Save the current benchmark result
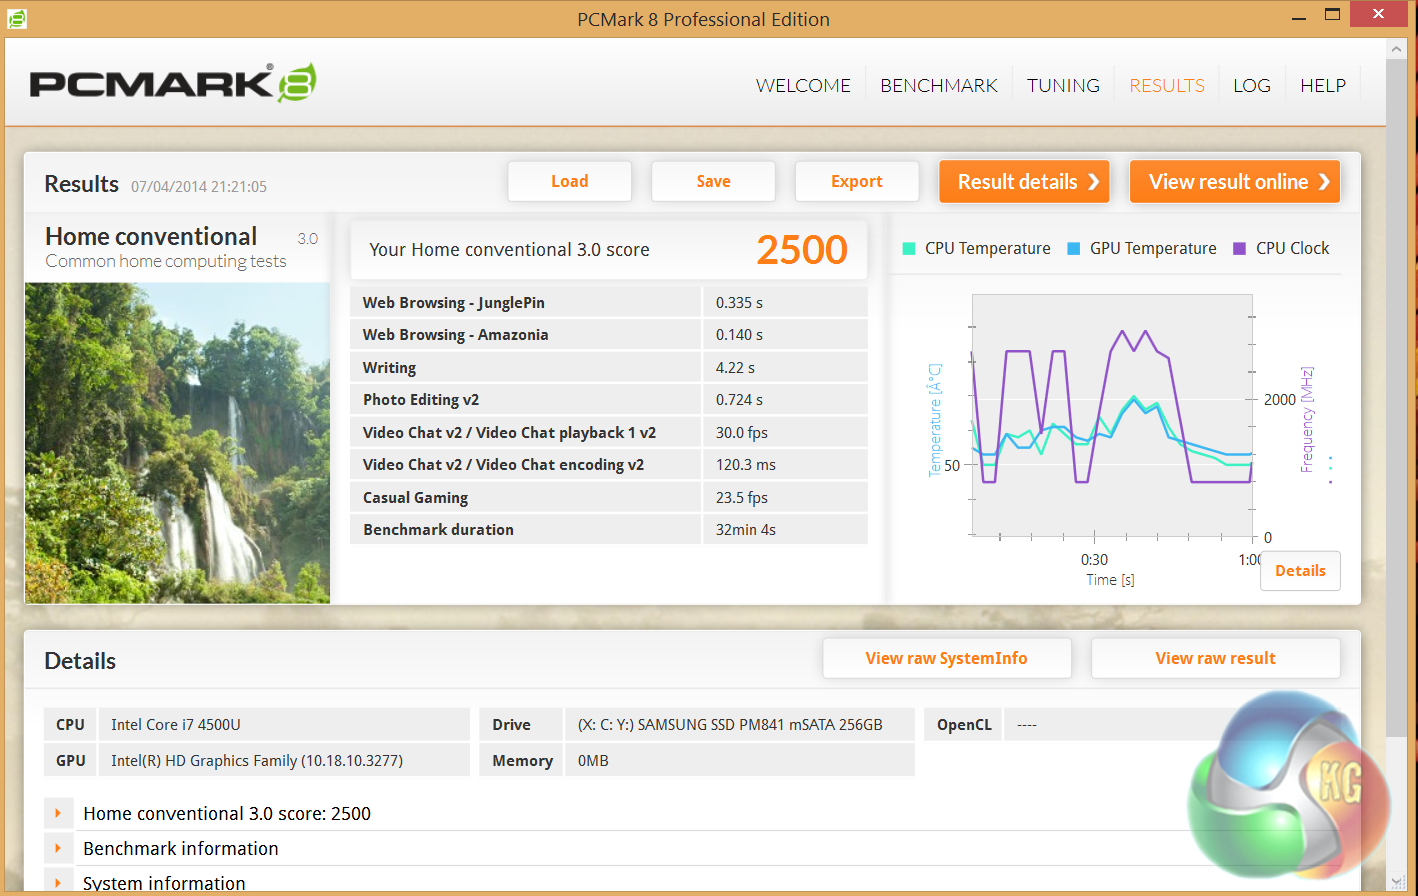This screenshot has height=896, width=1418. (x=713, y=182)
